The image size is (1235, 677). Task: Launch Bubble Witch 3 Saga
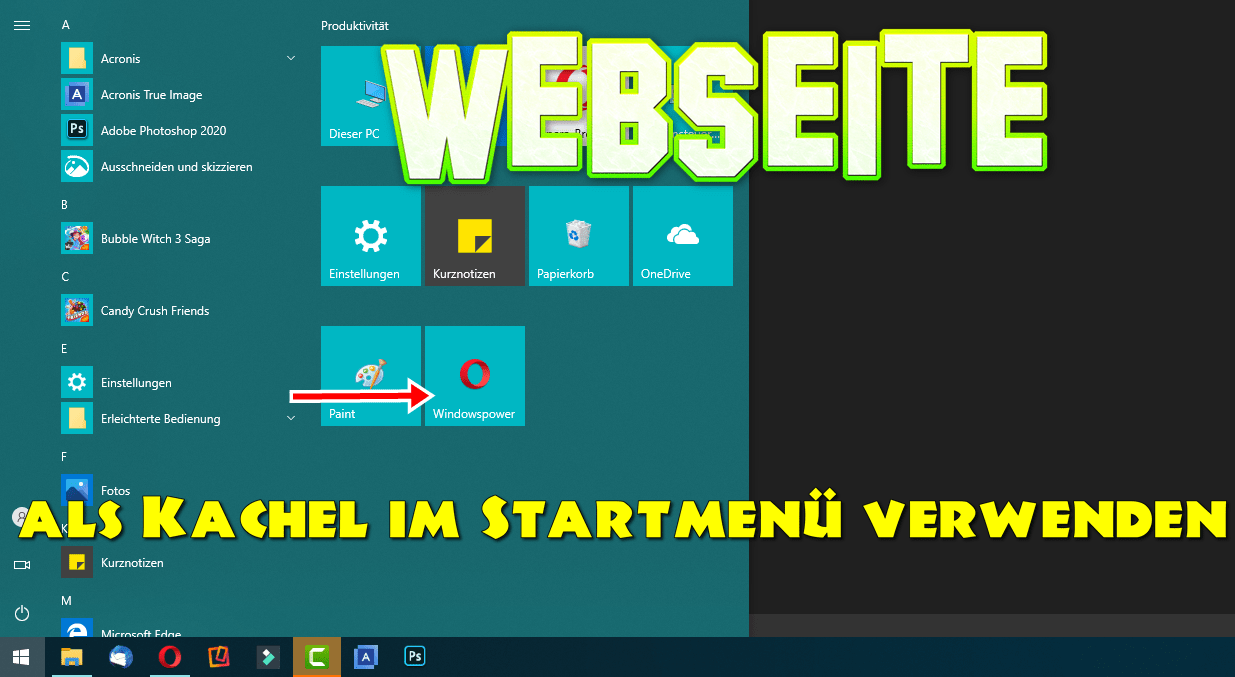point(180,239)
